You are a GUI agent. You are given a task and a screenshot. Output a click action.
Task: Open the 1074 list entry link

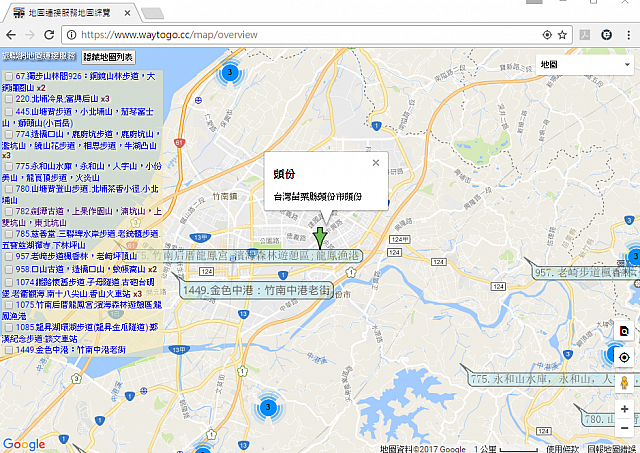coord(78,288)
